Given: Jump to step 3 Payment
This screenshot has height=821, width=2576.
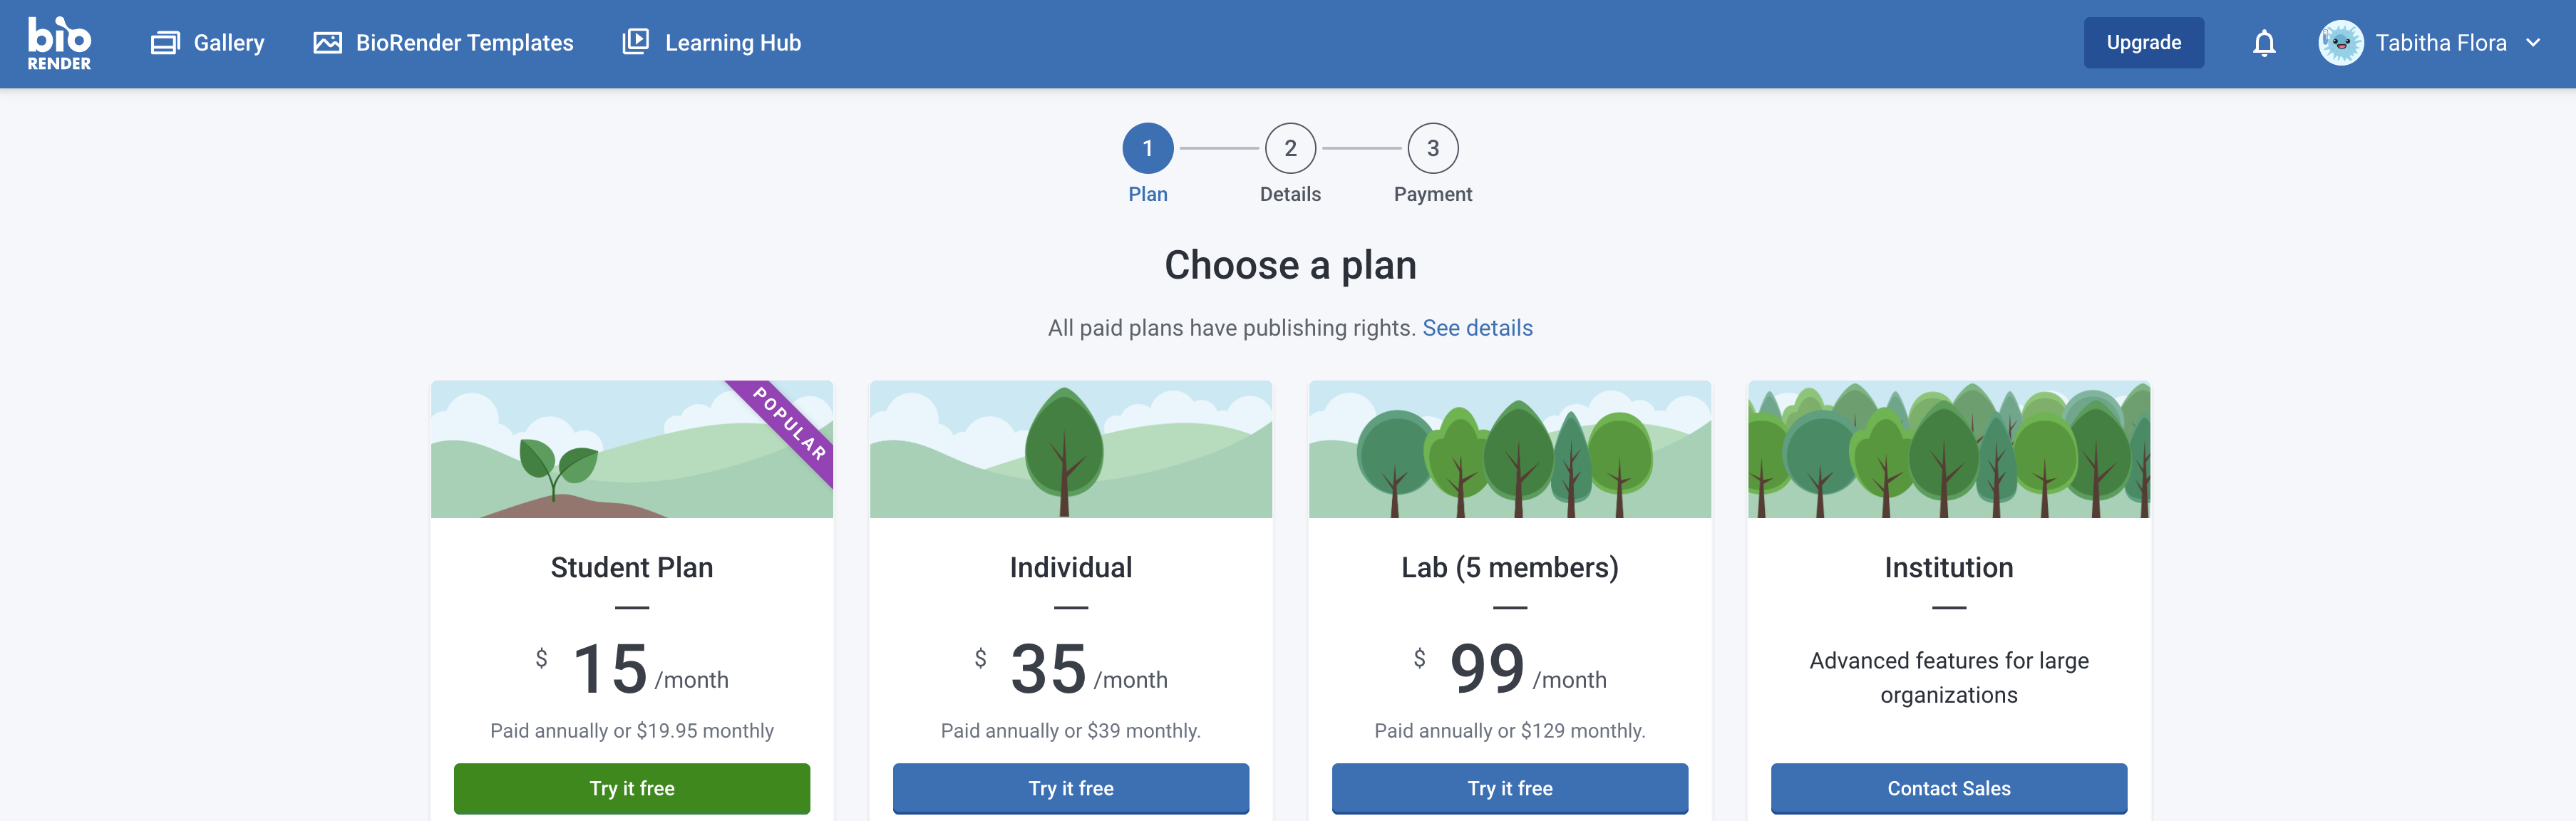Looking at the screenshot, I should pyautogui.click(x=1432, y=148).
